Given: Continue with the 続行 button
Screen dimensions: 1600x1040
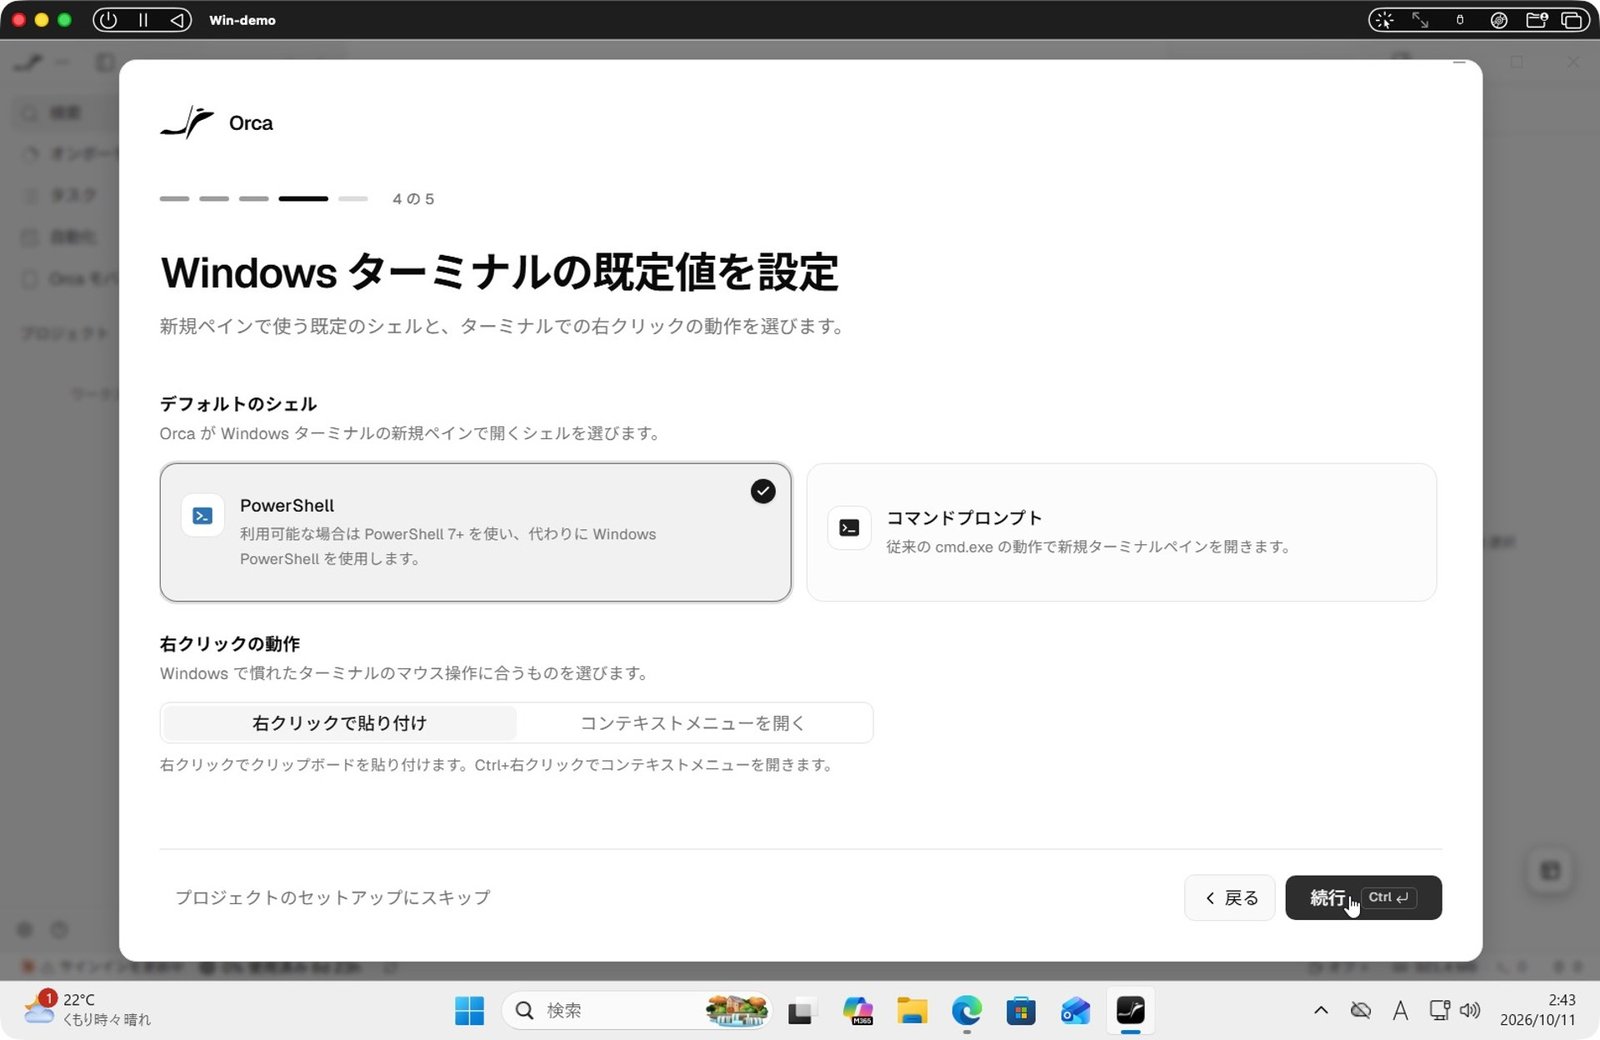Looking at the screenshot, I should click(1363, 898).
